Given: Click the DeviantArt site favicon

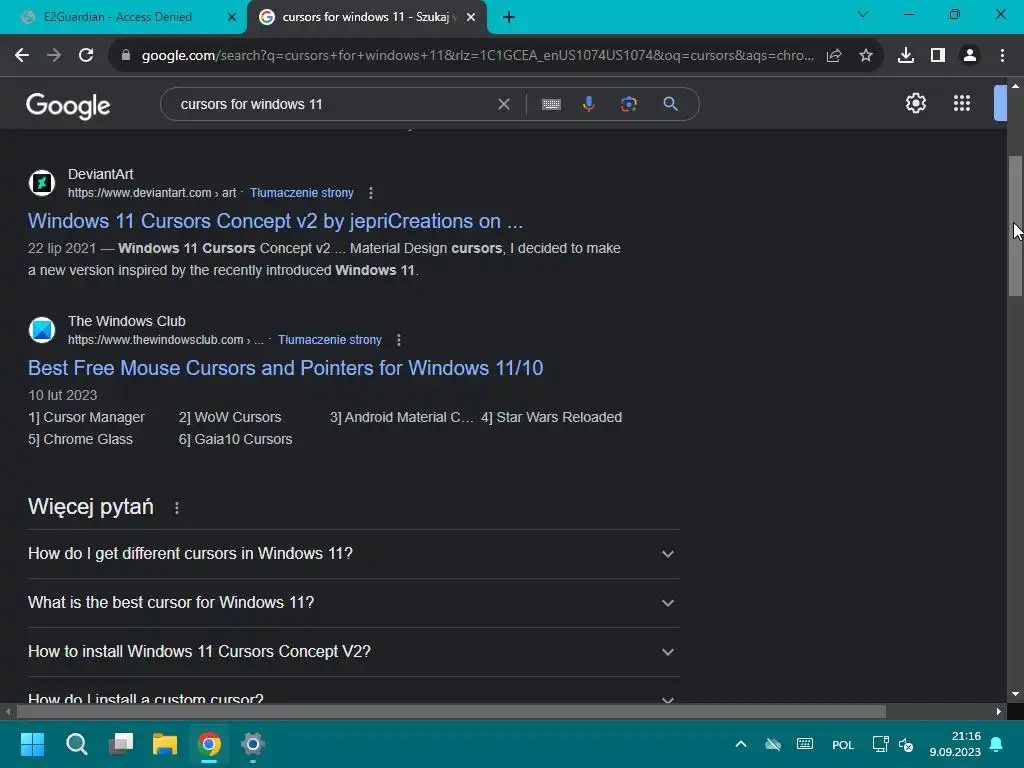Looking at the screenshot, I should point(42,183).
